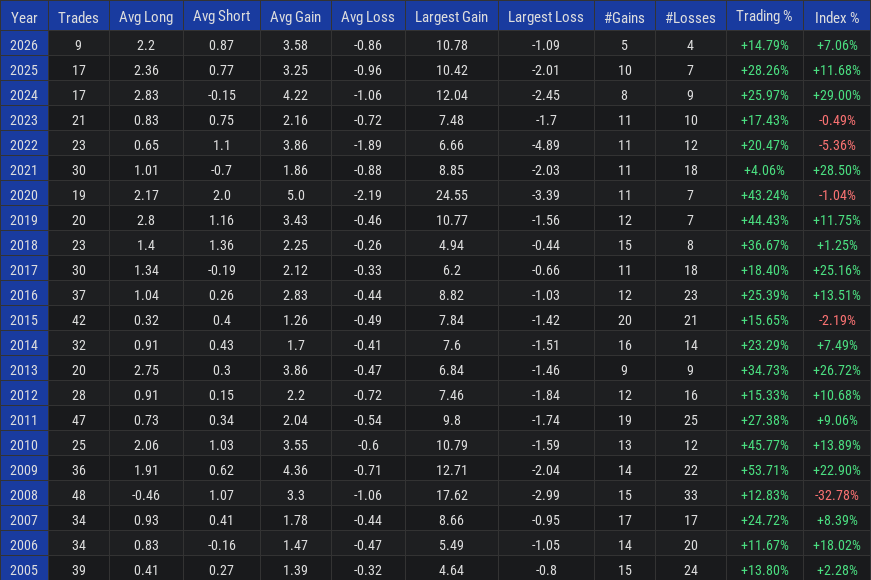Click the +28.26% trading value
Viewport: 871px width, 580px height.
[764, 70]
